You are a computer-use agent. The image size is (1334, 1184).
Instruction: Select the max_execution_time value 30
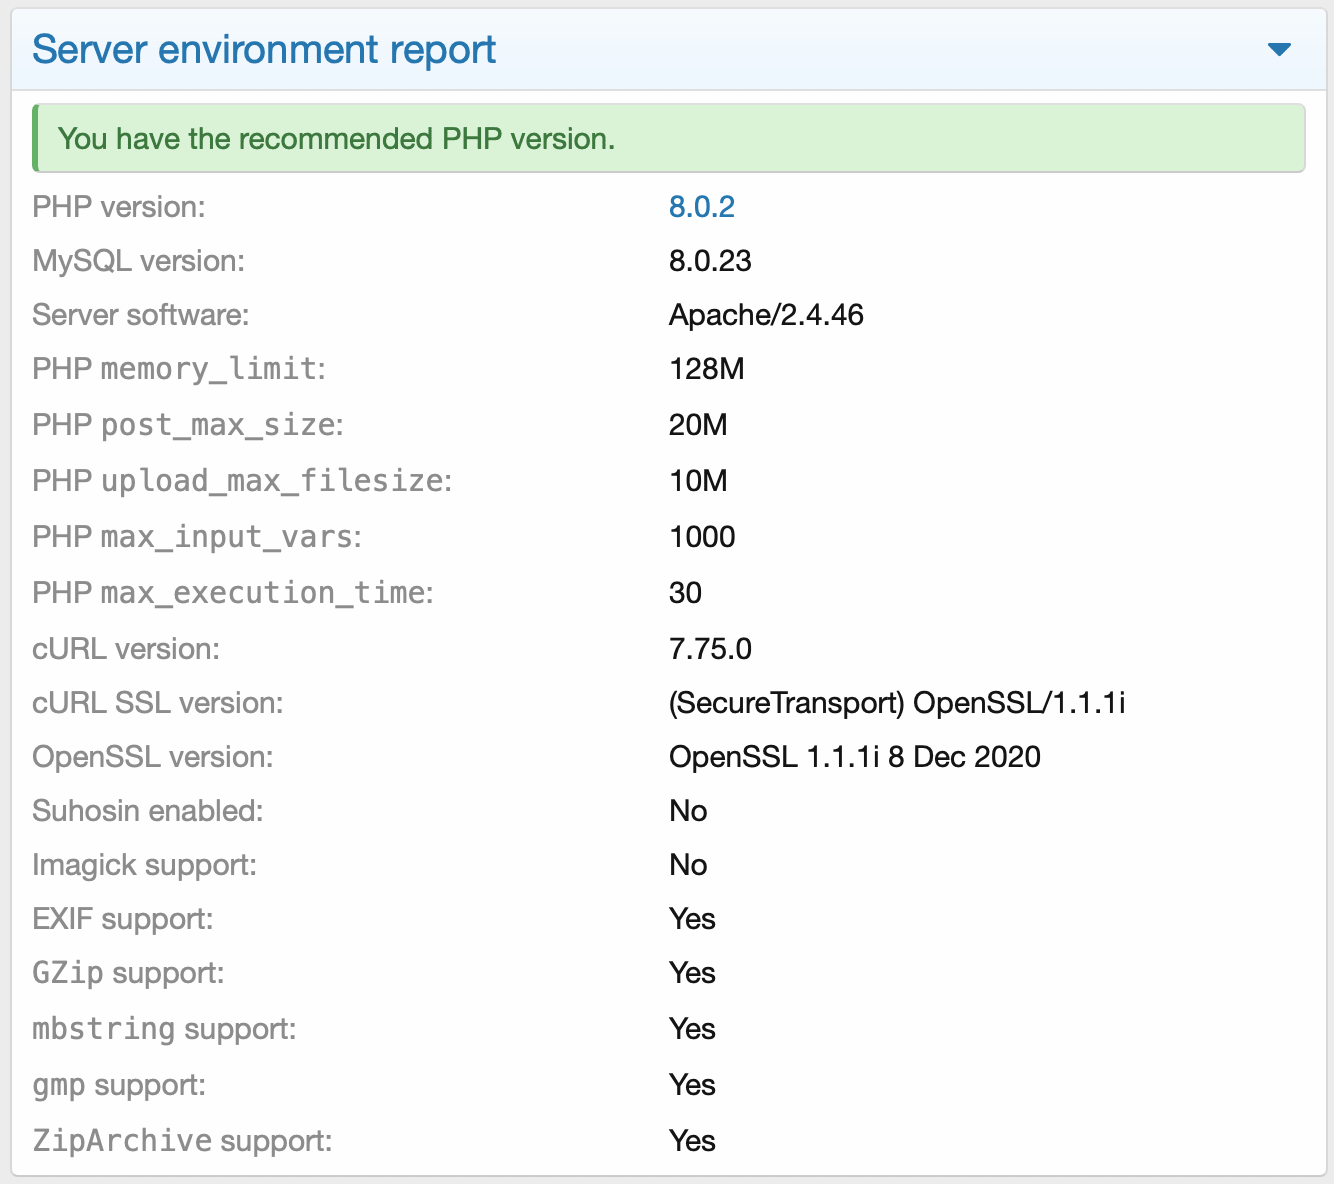pyautogui.click(x=685, y=592)
